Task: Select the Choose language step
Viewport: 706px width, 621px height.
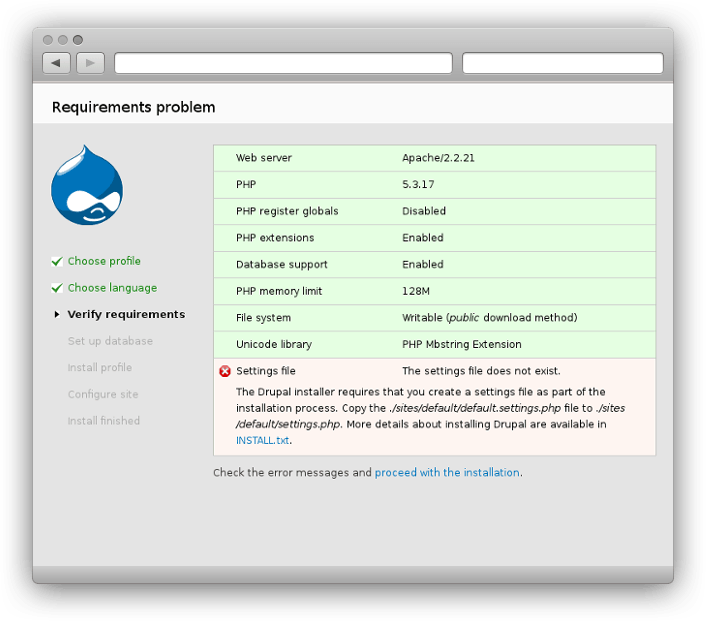Action: (x=113, y=288)
